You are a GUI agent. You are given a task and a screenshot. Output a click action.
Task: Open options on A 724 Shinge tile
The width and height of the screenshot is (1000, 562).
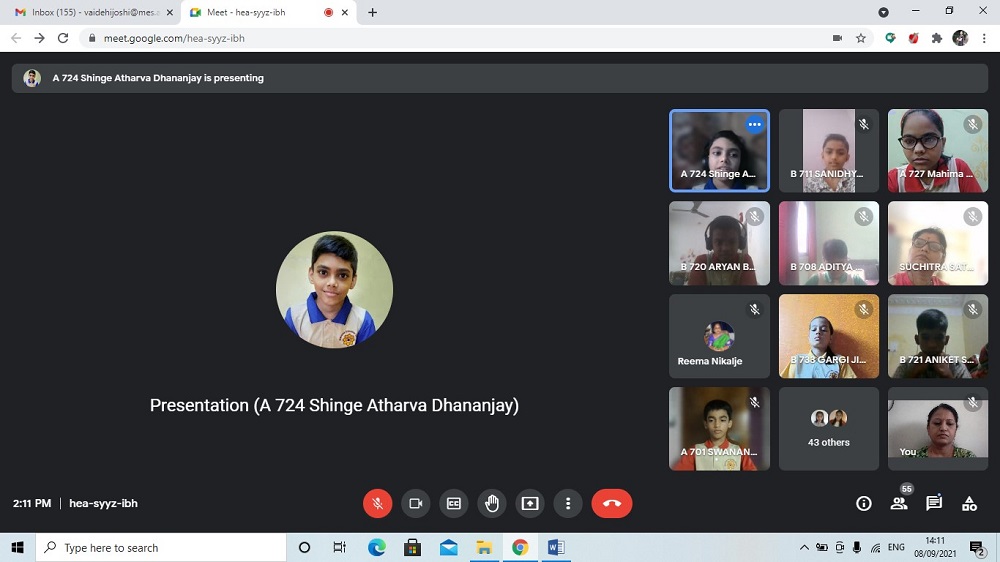(755, 125)
